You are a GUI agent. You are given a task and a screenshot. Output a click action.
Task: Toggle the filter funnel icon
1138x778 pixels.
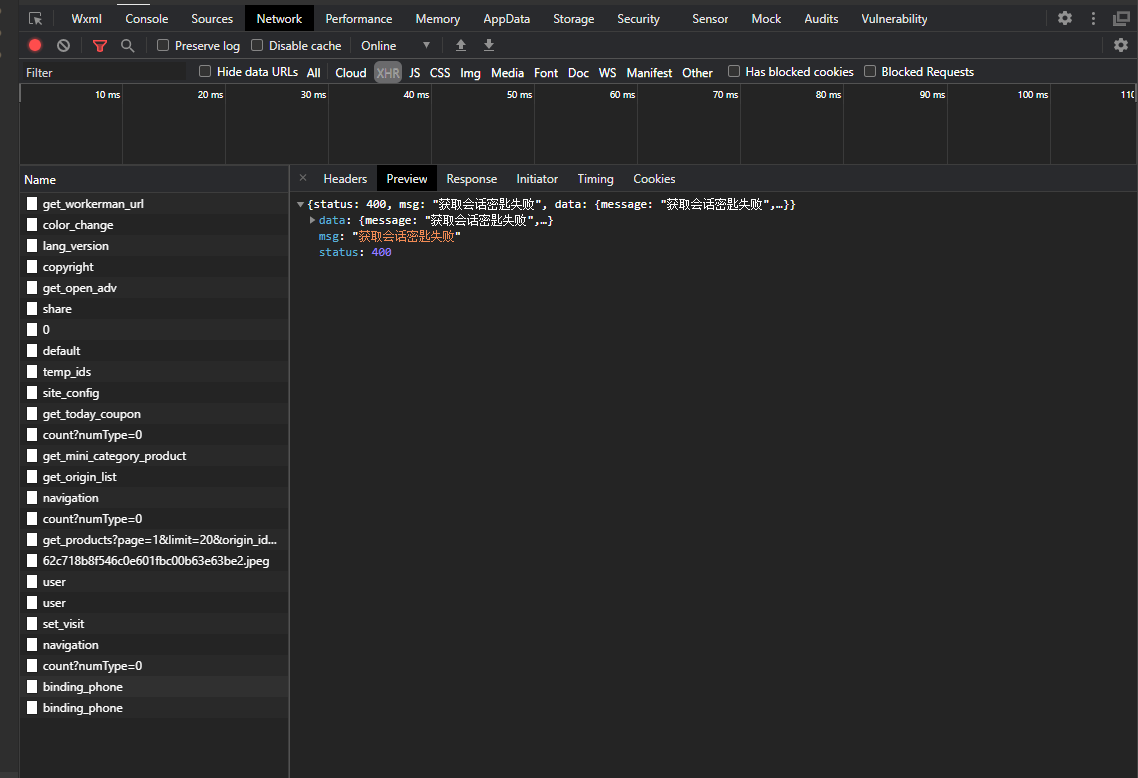(100, 46)
